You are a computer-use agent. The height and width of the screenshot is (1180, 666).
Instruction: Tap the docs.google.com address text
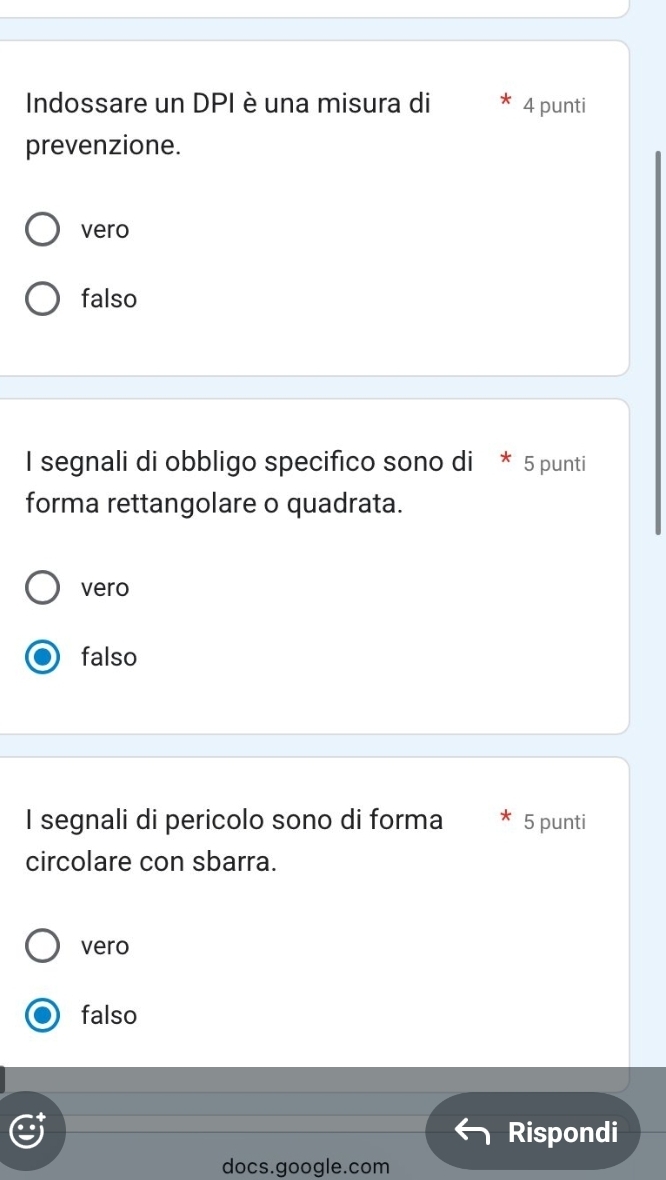coord(306,1166)
